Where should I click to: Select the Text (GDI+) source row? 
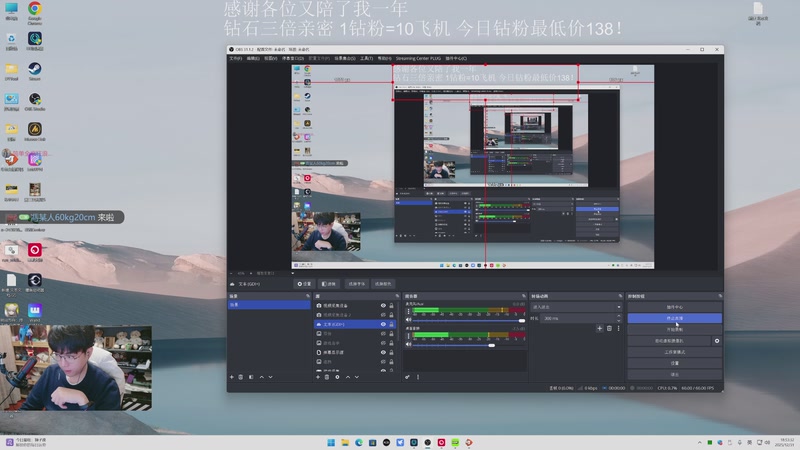point(355,324)
